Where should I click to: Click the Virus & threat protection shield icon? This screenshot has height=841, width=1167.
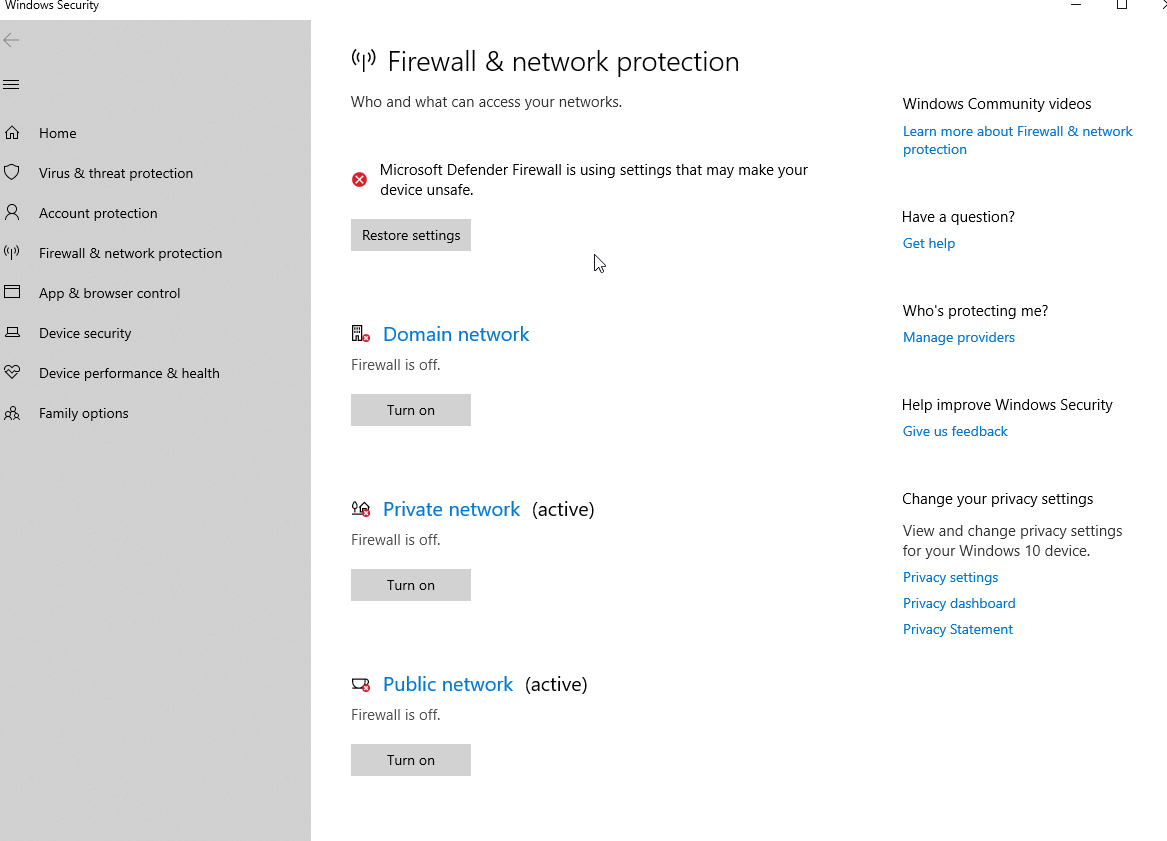tap(12, 173)
